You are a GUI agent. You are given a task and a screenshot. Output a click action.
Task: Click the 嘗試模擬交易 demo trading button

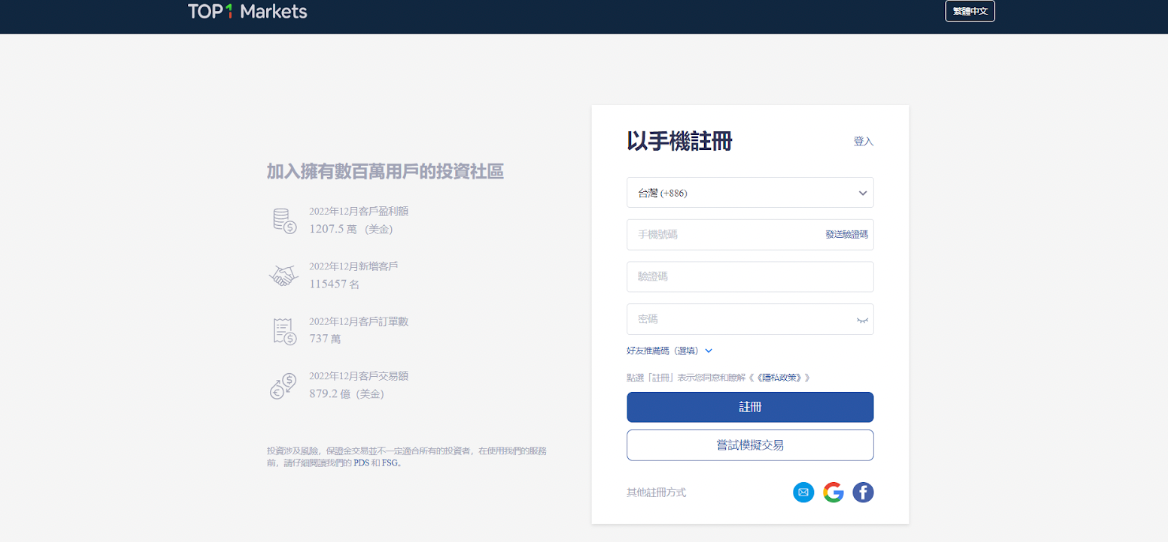750,445
